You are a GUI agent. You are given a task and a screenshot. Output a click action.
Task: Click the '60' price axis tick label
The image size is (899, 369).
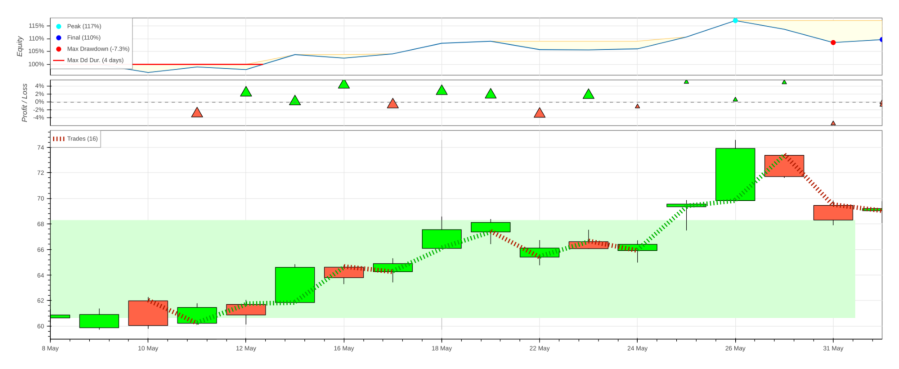[x=41, y=326]
